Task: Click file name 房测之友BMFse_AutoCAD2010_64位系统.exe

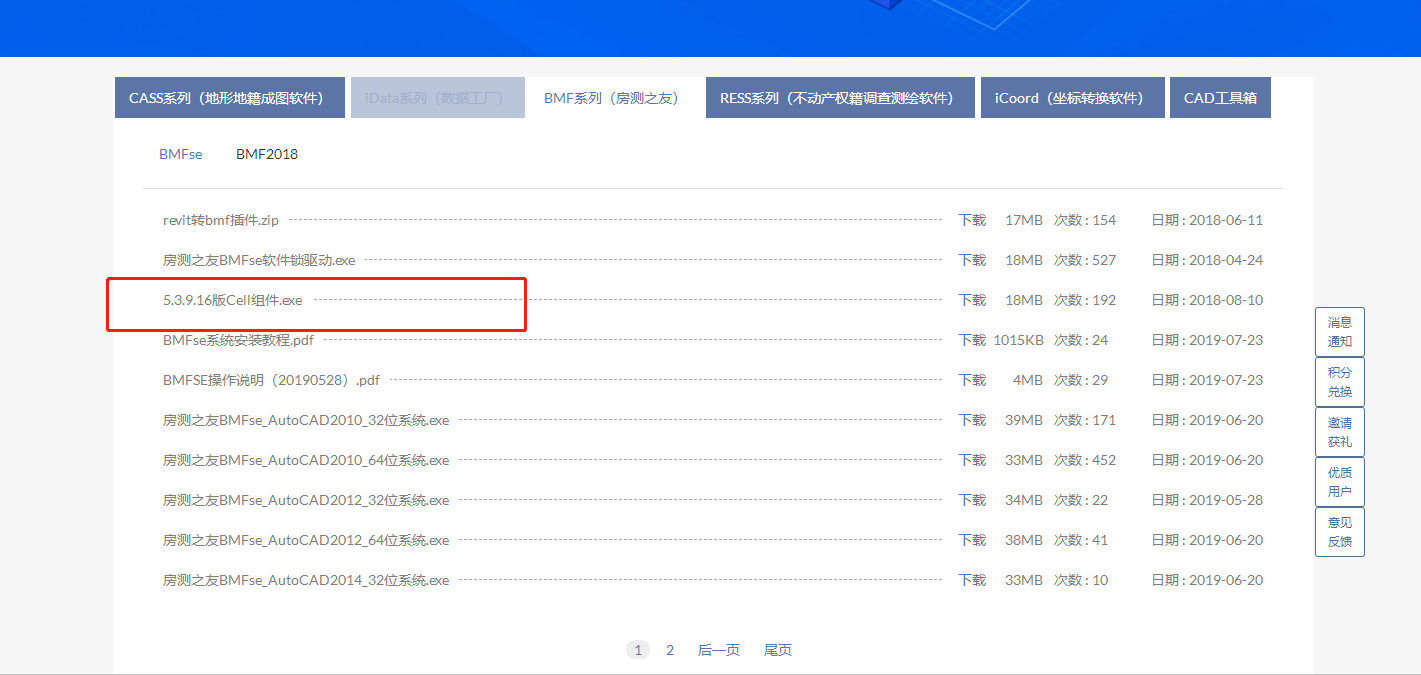Action: pos(306,460)
